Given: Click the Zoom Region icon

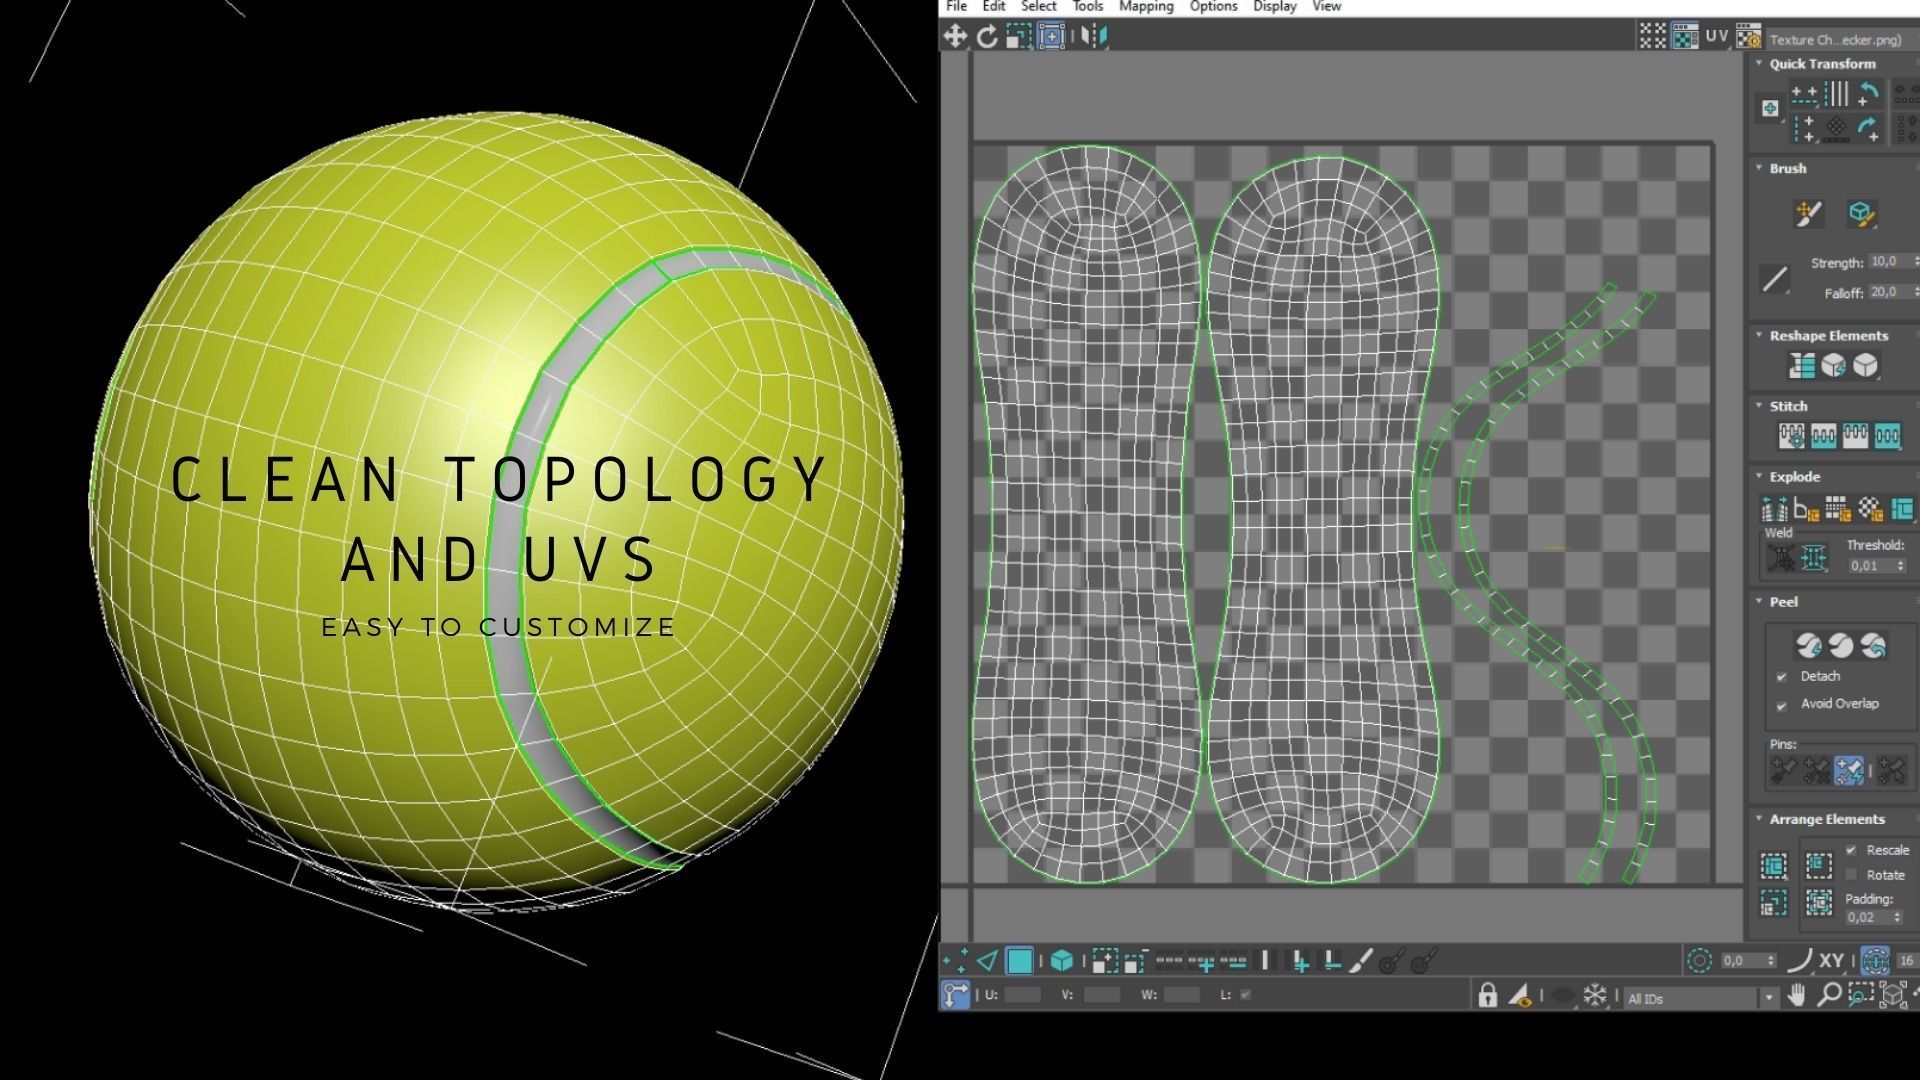Looking at the screenshot, I should 1861,995.
